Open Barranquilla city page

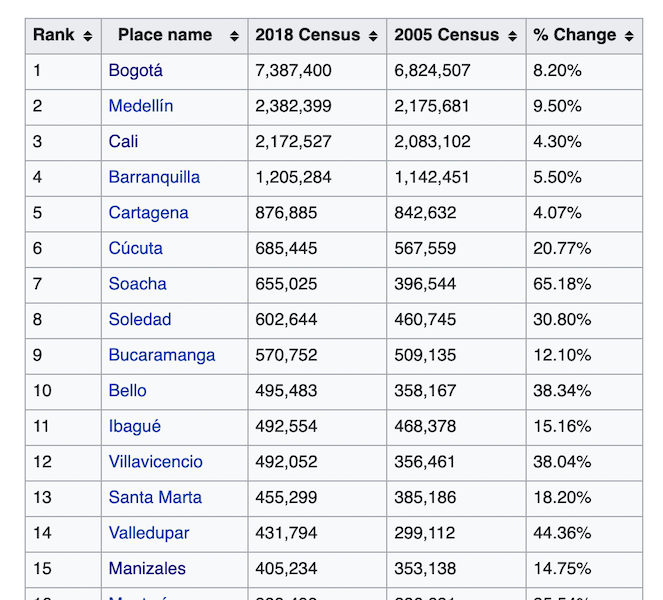click(154, 177)
